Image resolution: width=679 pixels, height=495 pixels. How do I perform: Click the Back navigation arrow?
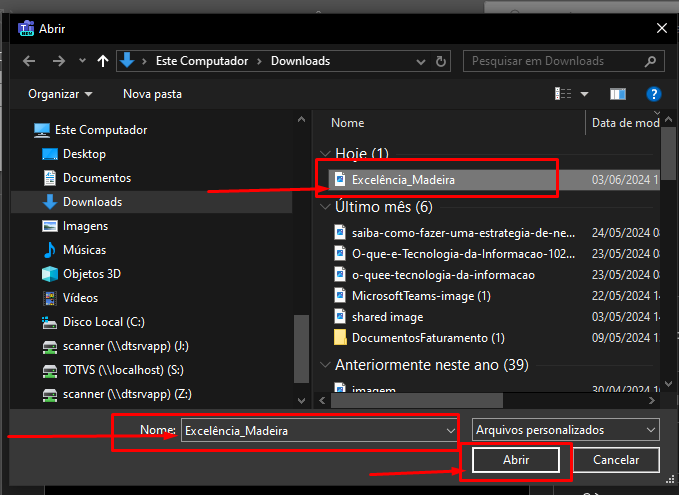click(28, 61)
